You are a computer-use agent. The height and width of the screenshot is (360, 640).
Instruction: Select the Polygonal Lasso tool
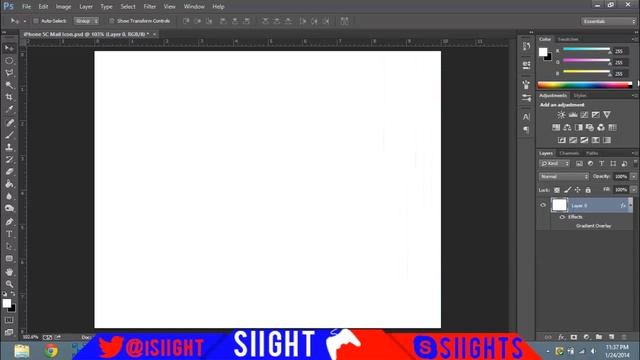pos(9,73)
